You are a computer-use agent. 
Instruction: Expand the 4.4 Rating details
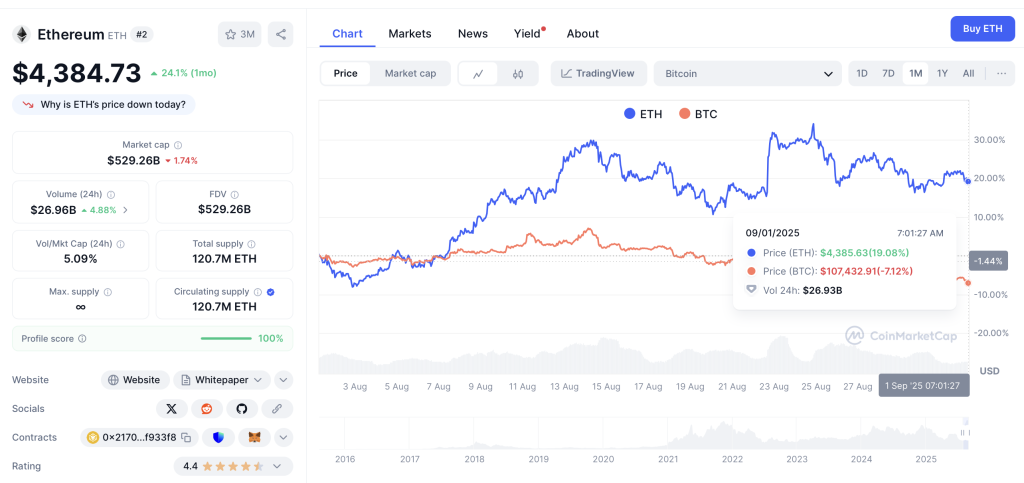(x=277, y=466)
